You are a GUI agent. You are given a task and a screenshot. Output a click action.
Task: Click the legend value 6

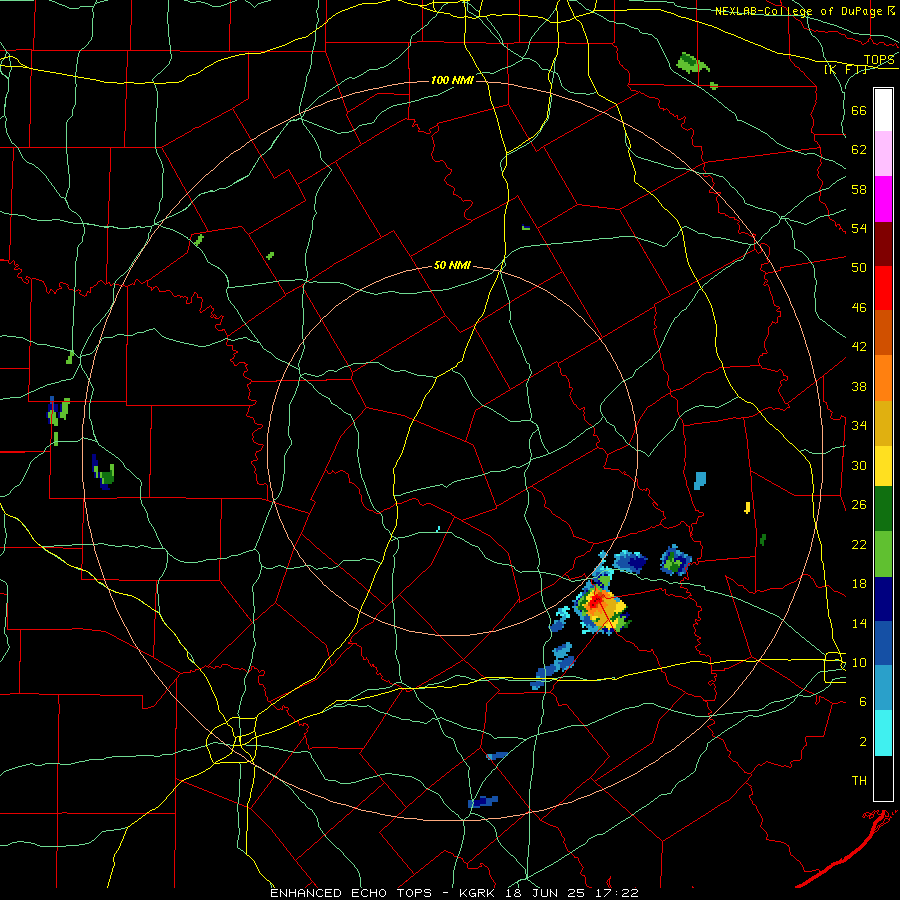(x=863, y=701)
